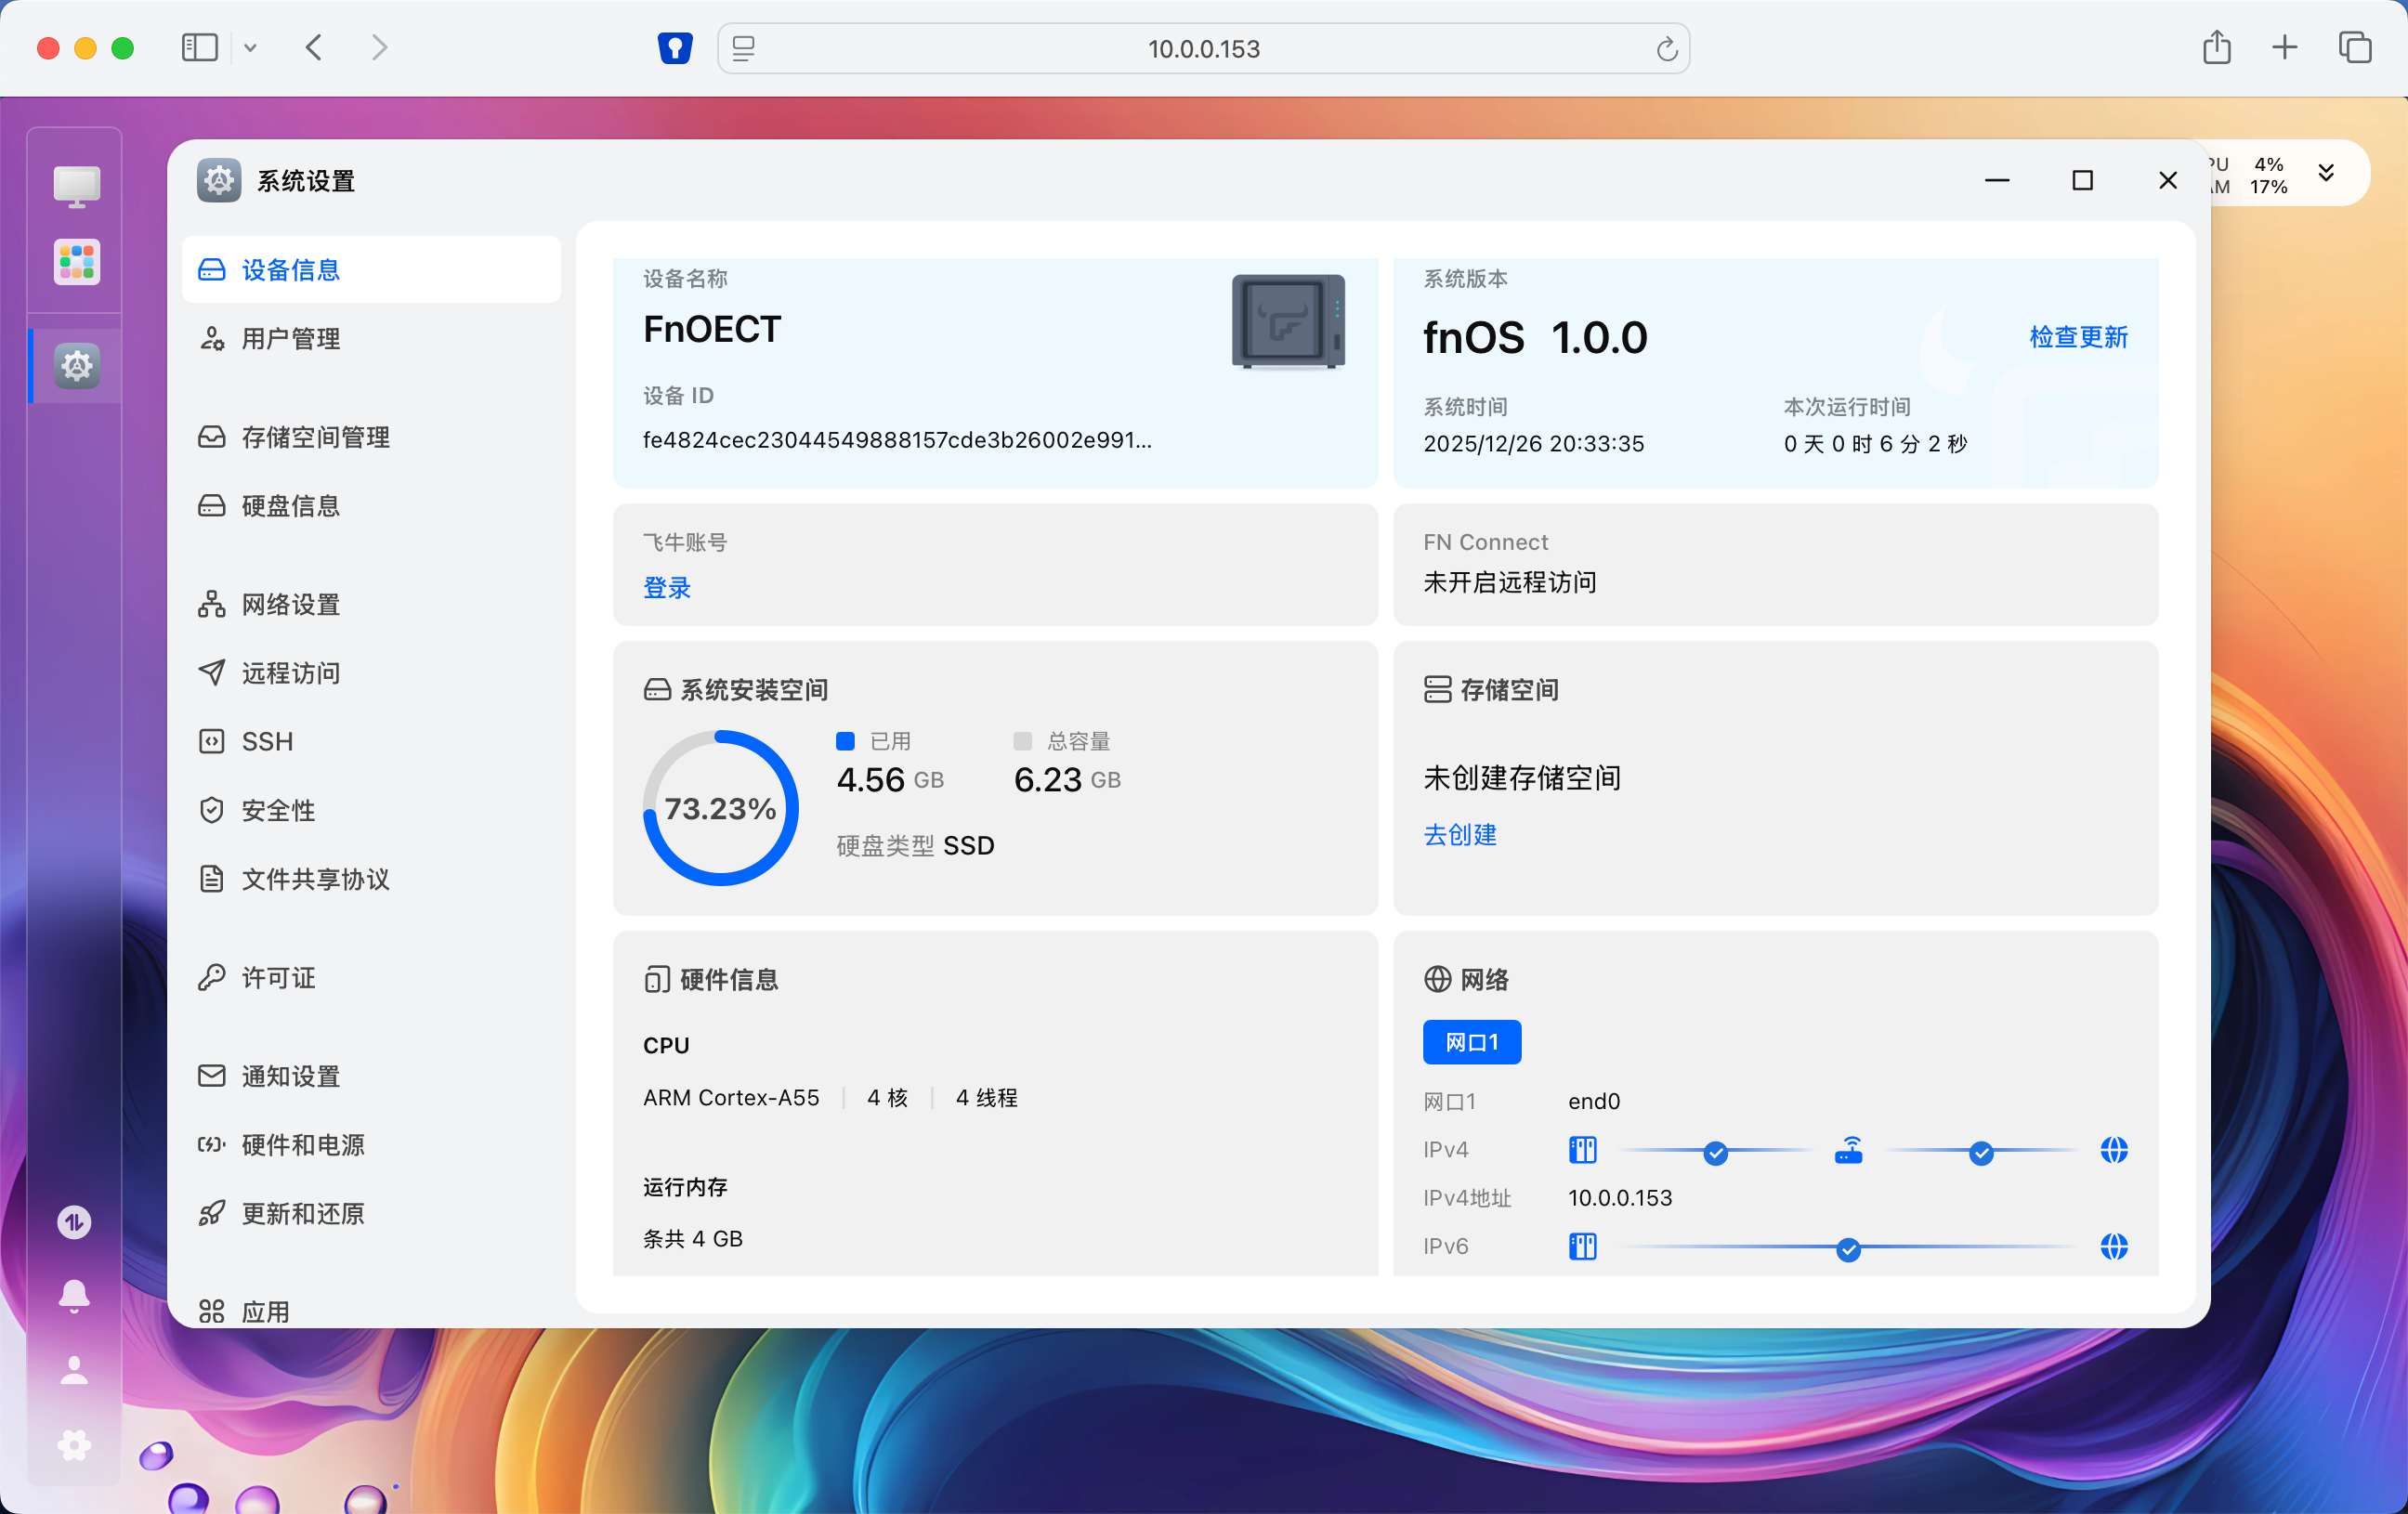
Task: Expand the CPU and RAM stats chevron
Action: point(2326,172)
